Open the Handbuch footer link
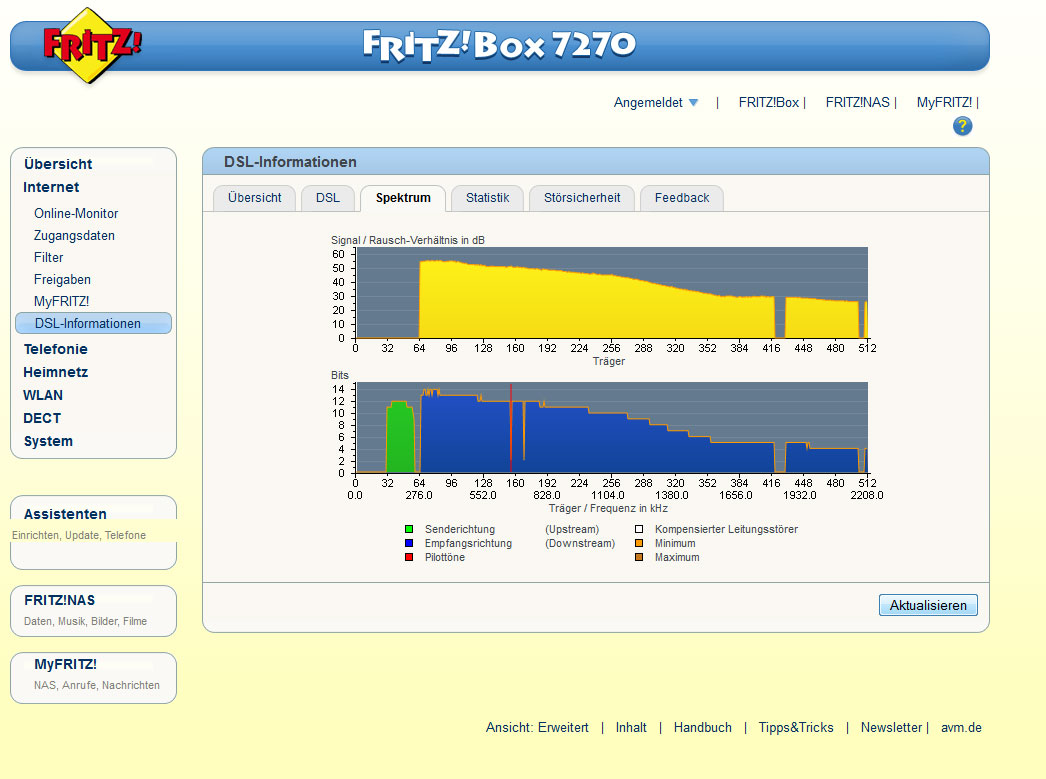This screenshot has width=1046, height=779. point(702,728)
